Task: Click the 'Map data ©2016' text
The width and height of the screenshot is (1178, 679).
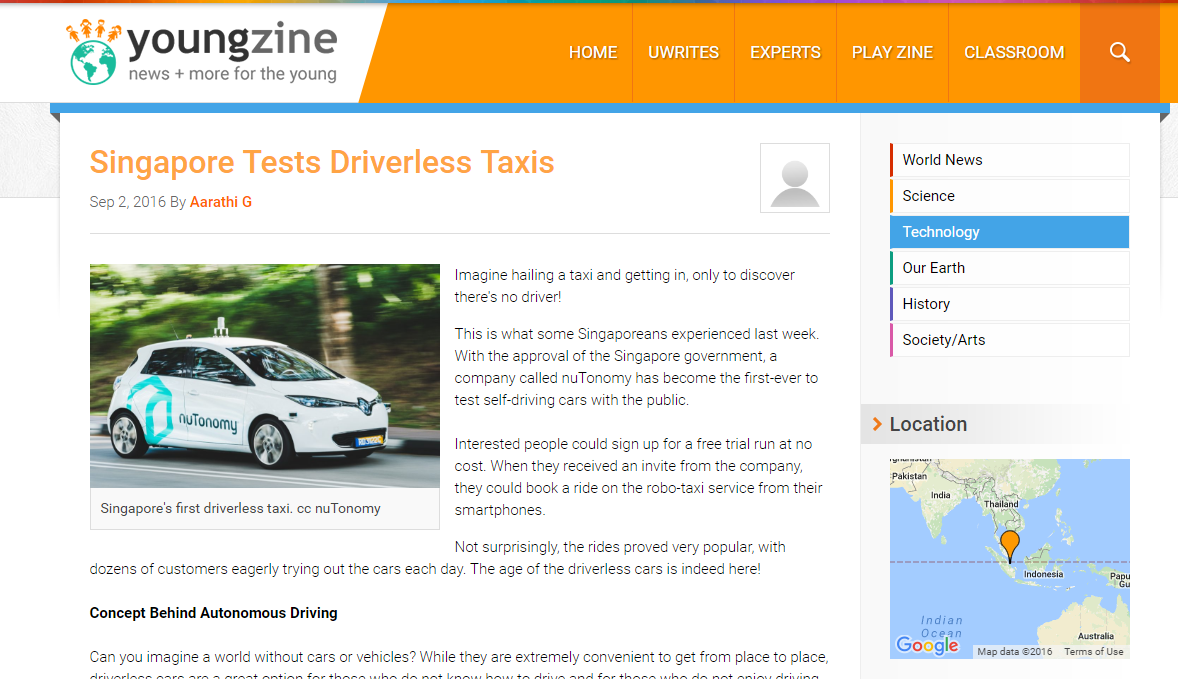Action: [1014, 651]
